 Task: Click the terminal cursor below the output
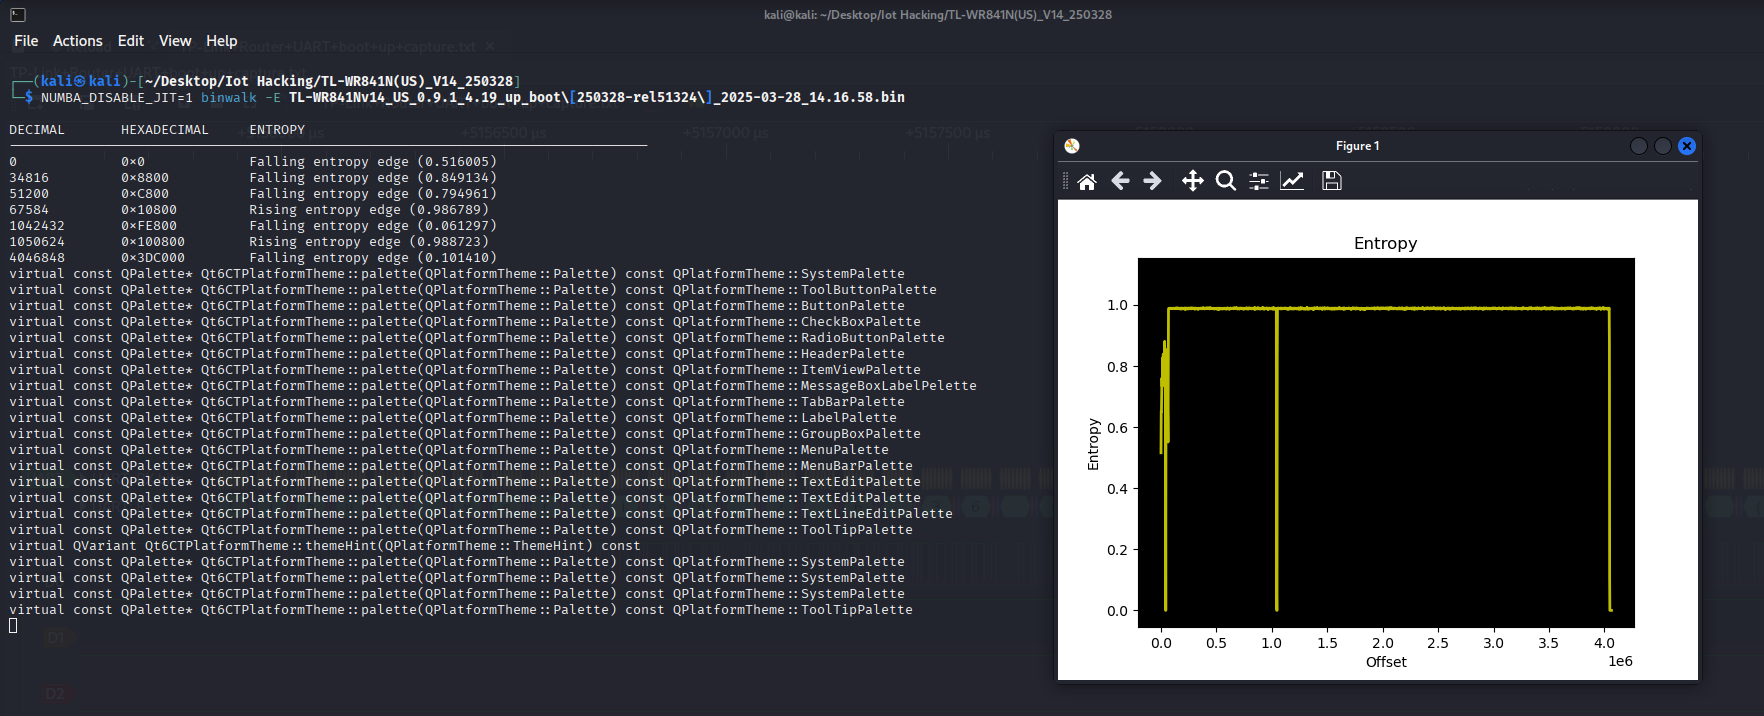pos(13,626)
